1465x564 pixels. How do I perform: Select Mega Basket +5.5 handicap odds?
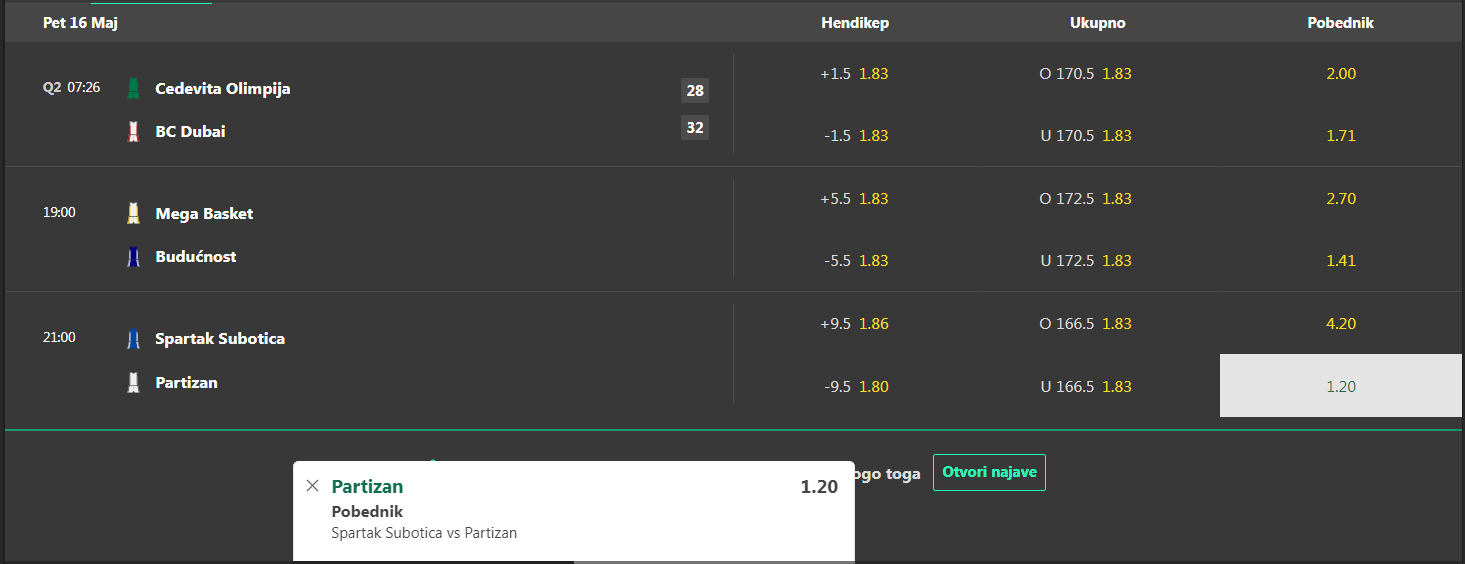tap(855, 198)
